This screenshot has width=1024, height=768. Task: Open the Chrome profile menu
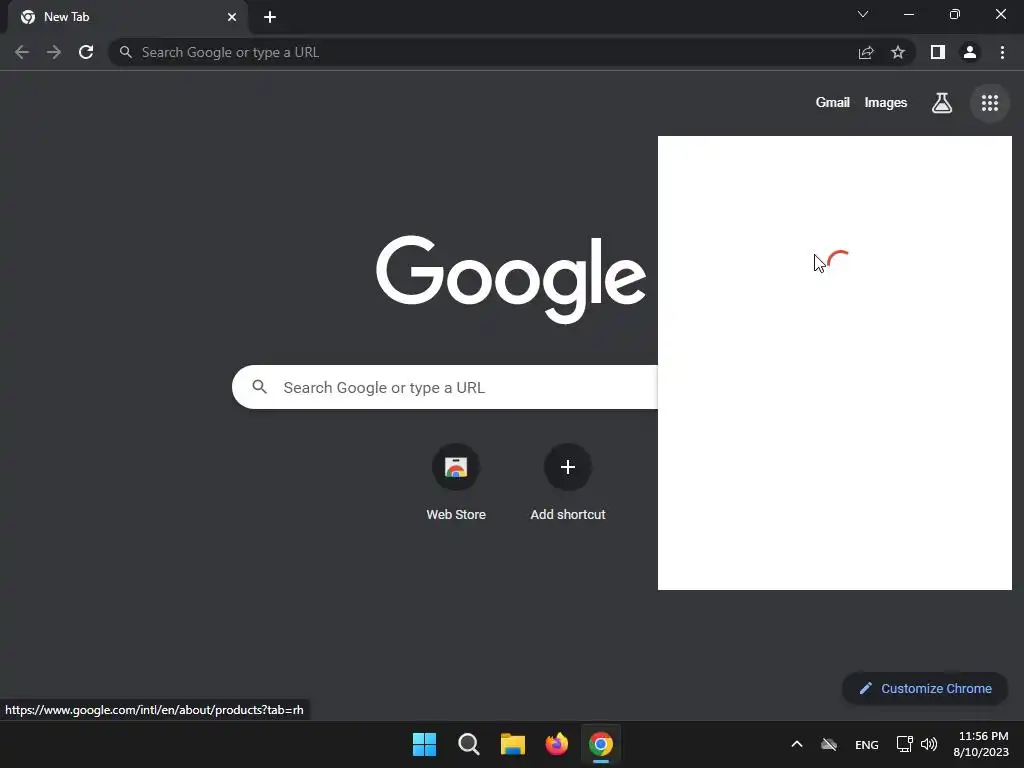pos(970,52)
